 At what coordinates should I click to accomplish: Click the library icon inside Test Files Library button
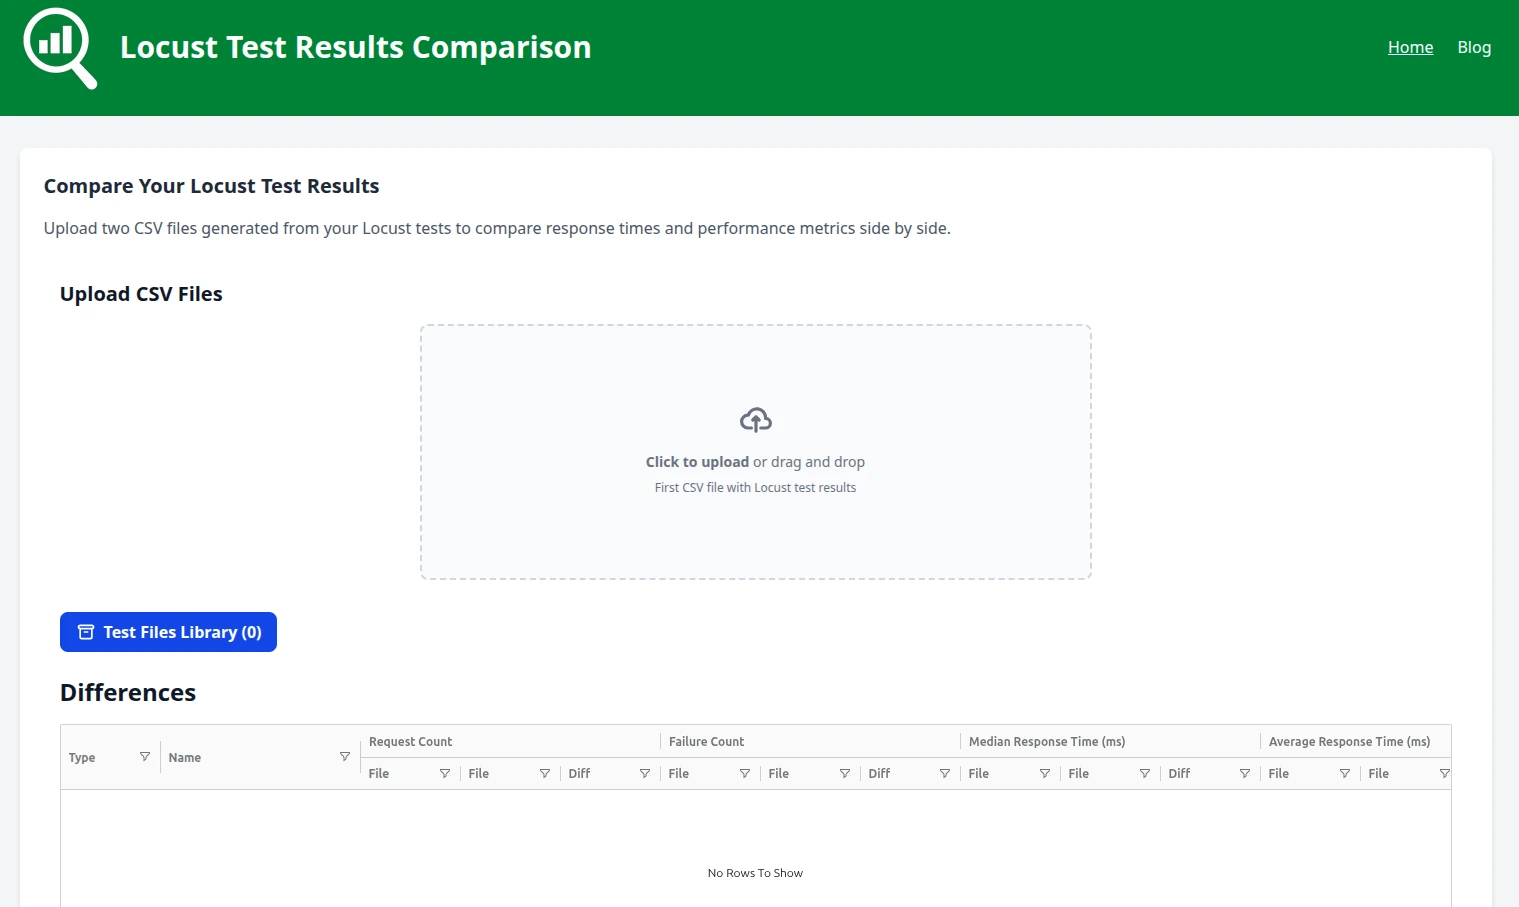(85, 632)
